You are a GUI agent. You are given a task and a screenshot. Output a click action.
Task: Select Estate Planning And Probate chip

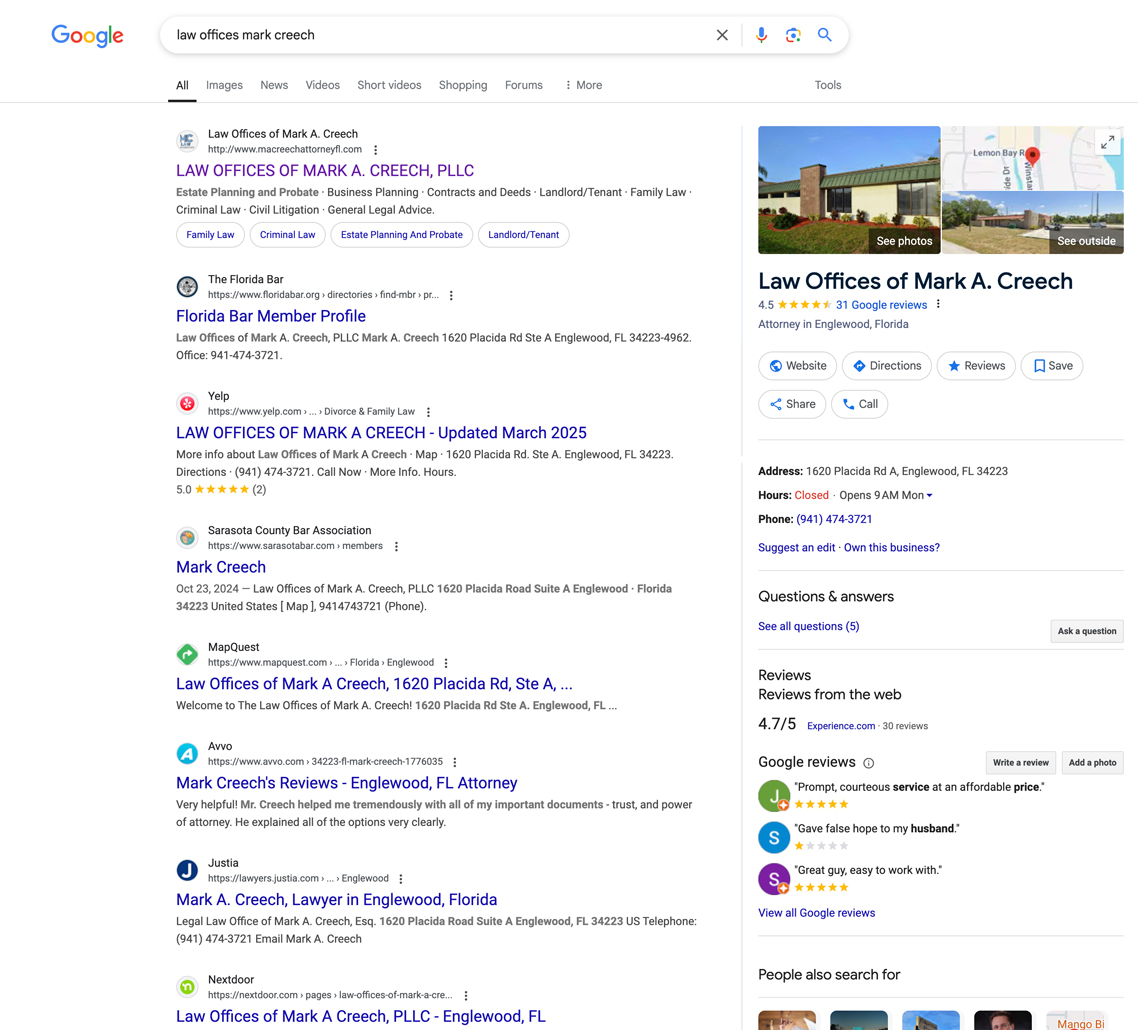tap(401, 234)
